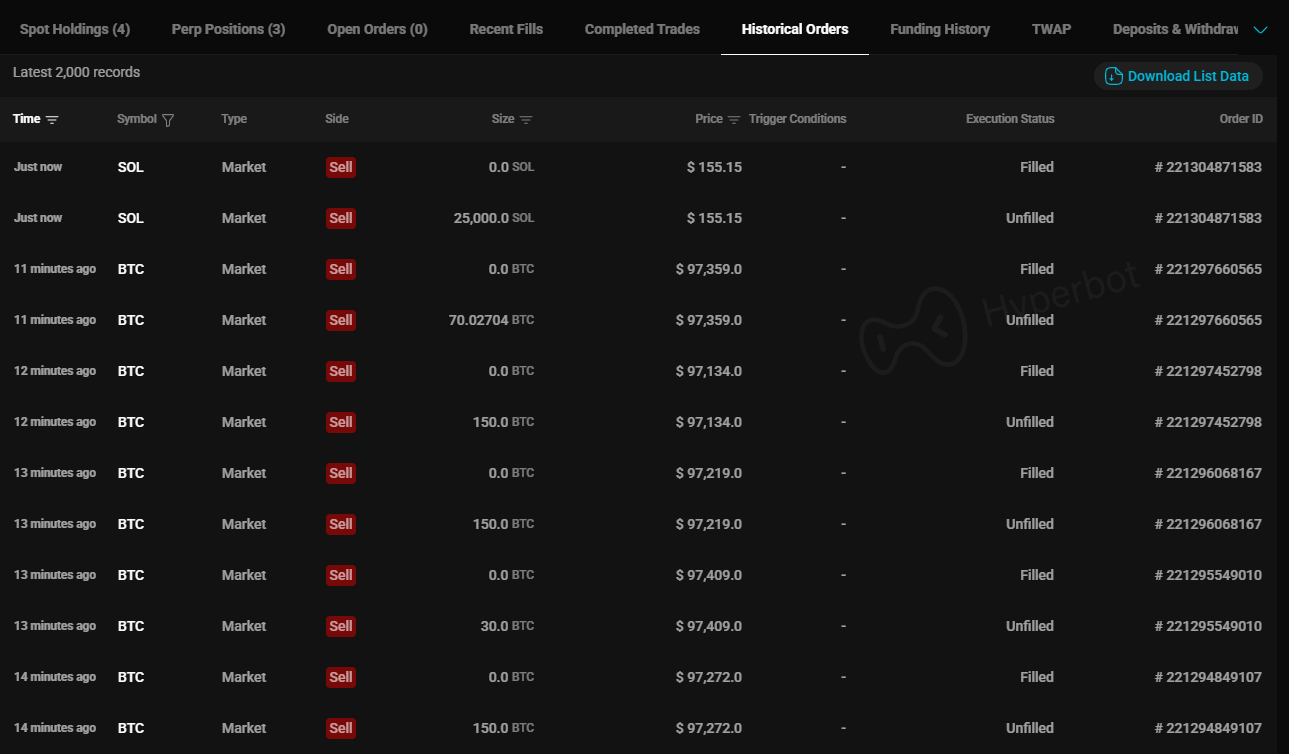The image size is (1289, 754).
Task: Click the Execution Status column header
Action: click(x=1009, y=119)
